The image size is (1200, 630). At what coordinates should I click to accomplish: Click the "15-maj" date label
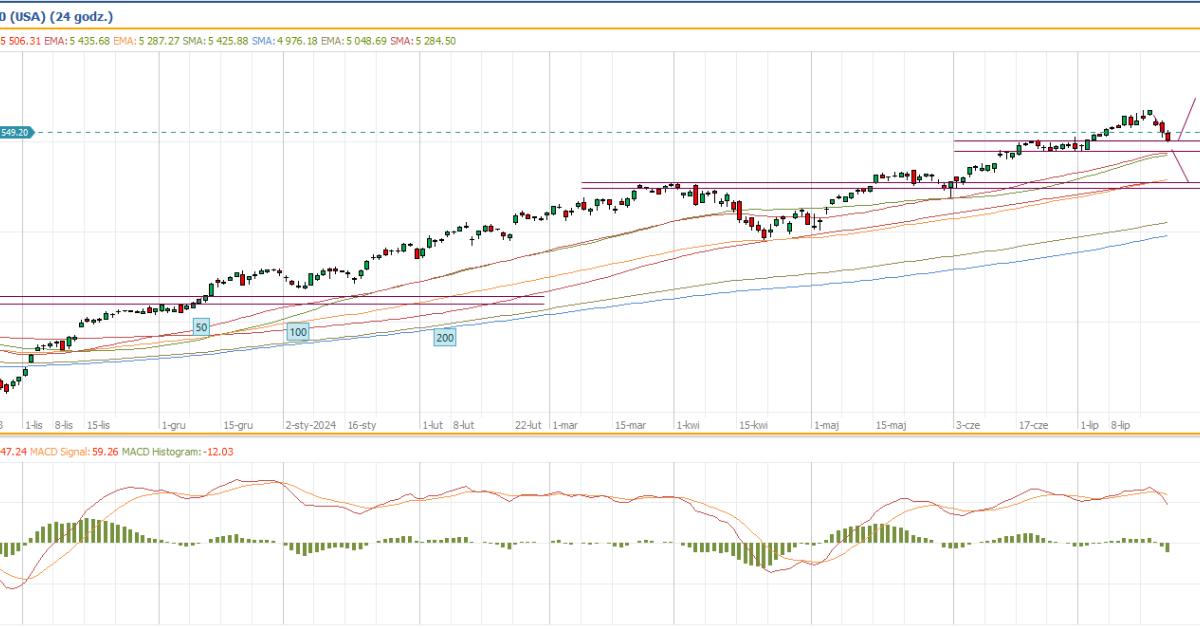point(890,425)
